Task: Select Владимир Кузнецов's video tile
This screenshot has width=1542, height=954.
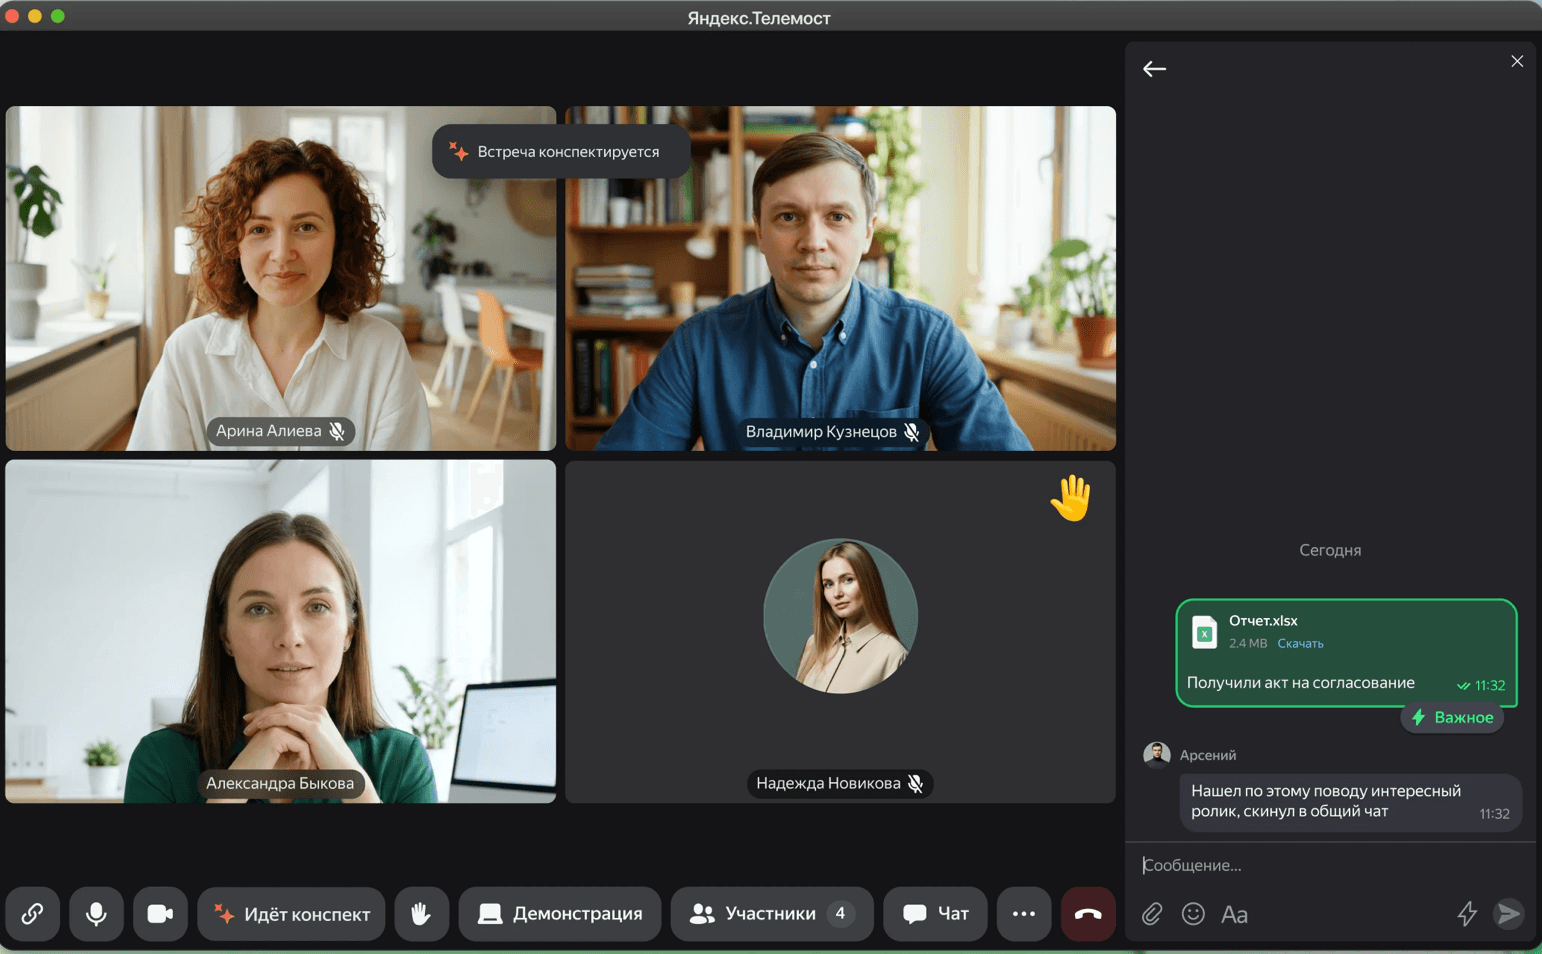Action: [x=840, y=278]
